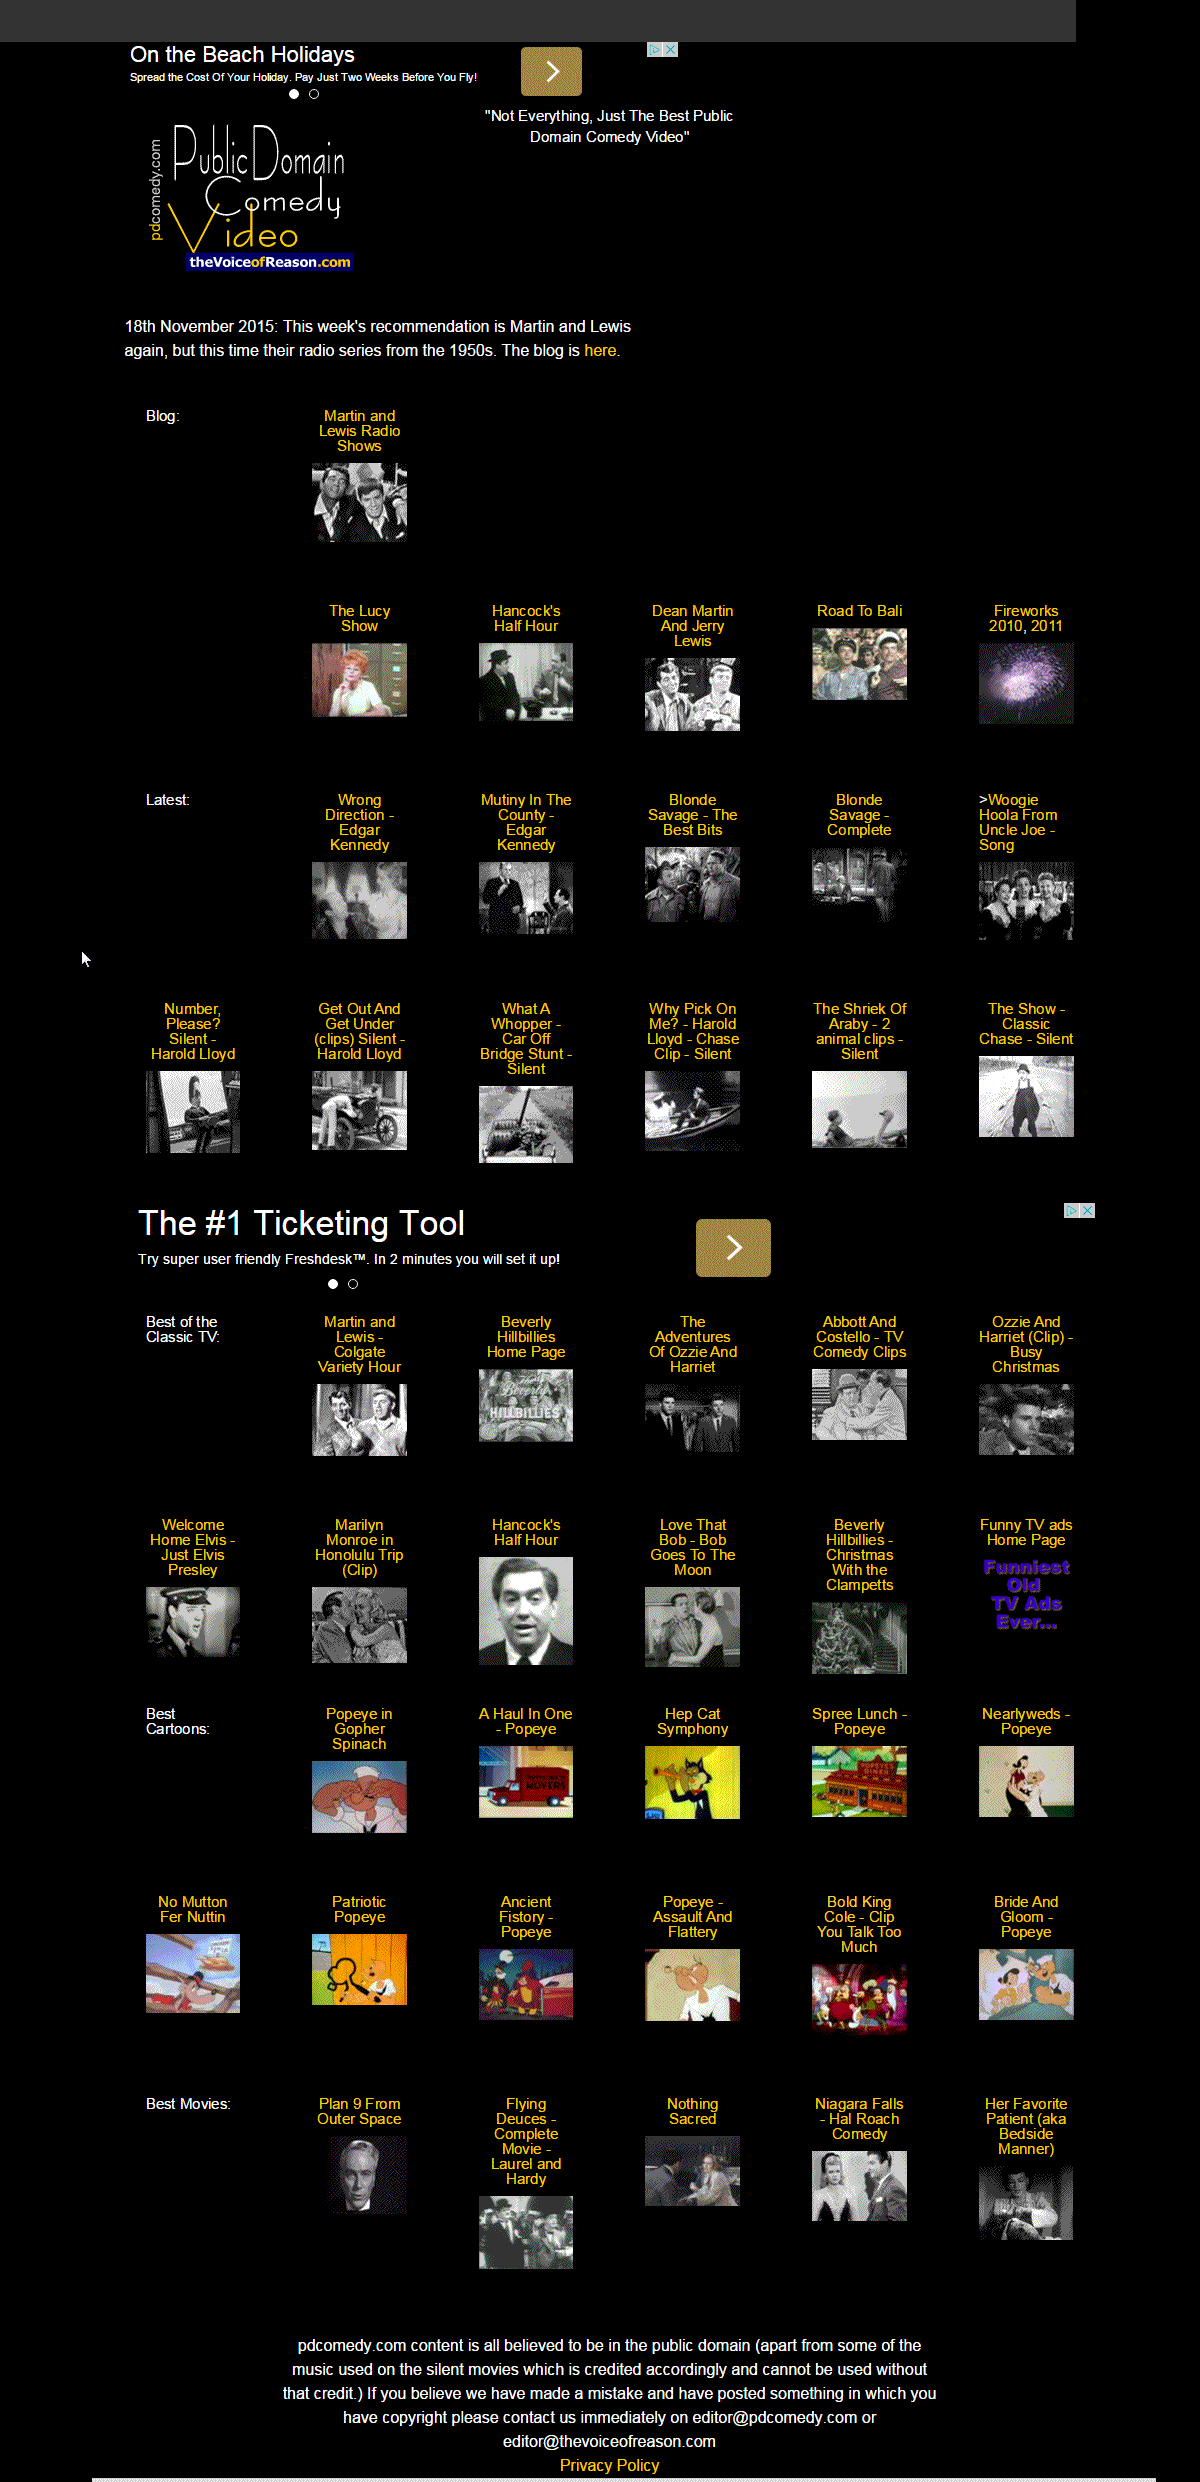This screenshot has width=1200, height=2482.
Task: Click the top ad's gold arrow button
Action: click(x=551, y=71)
